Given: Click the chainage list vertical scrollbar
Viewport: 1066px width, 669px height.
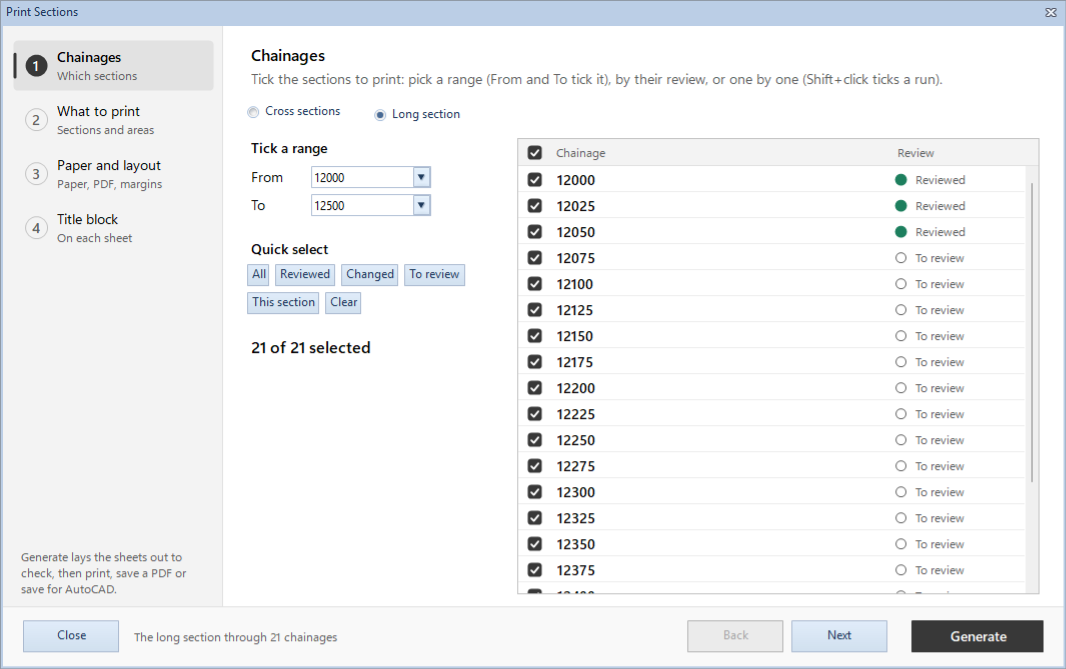Looking at the screenshot, I should click(x=1032, y=333).
